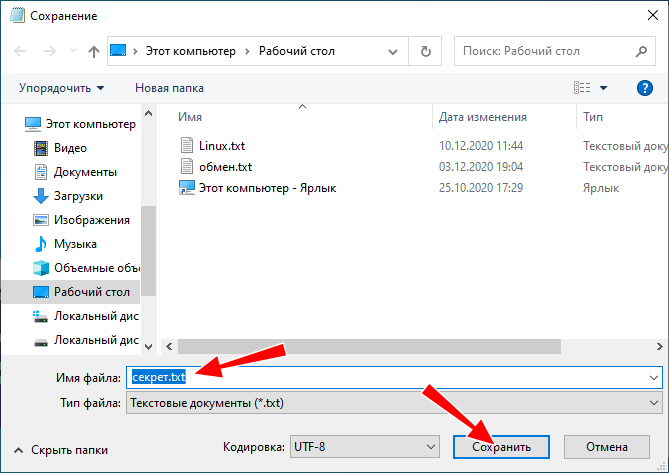The image size is (669, 473).
Task: Click the Новая папка button
Action: click(x=169, y=88)
